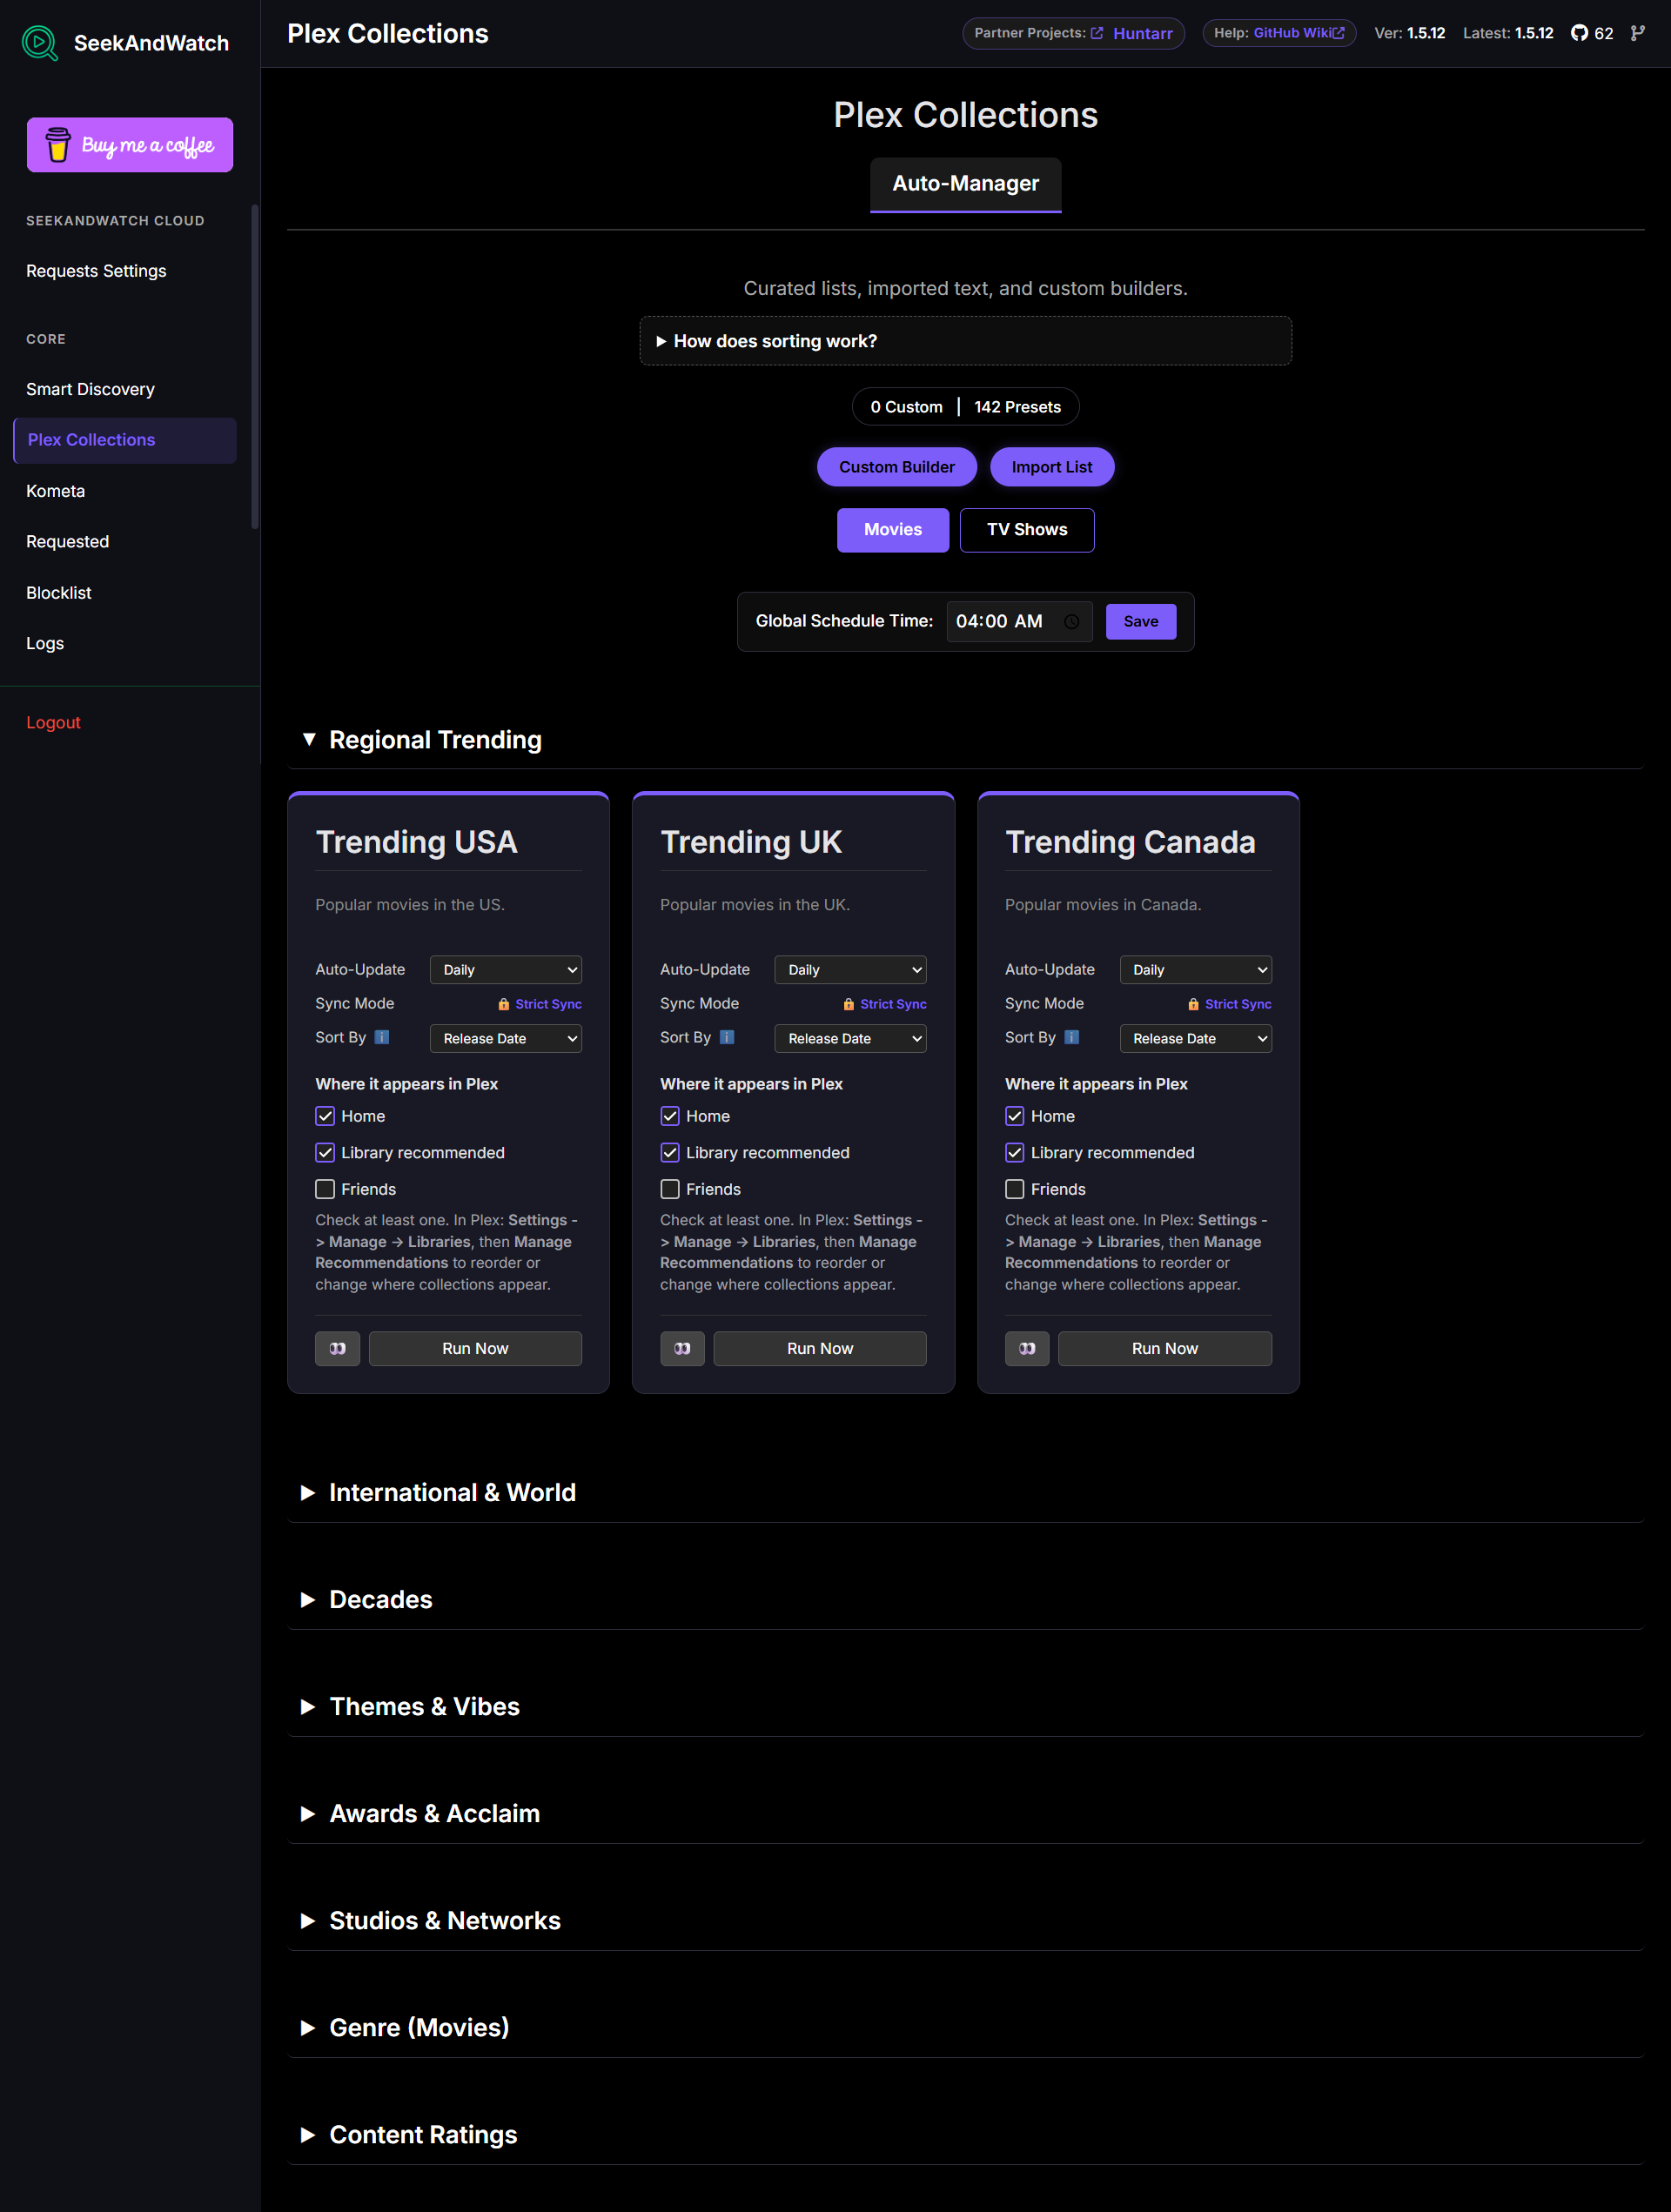Screen dimensions: 1671x2212
Task: Open Sort By dropdown in Trending USA
Action: click(506, 1039)
